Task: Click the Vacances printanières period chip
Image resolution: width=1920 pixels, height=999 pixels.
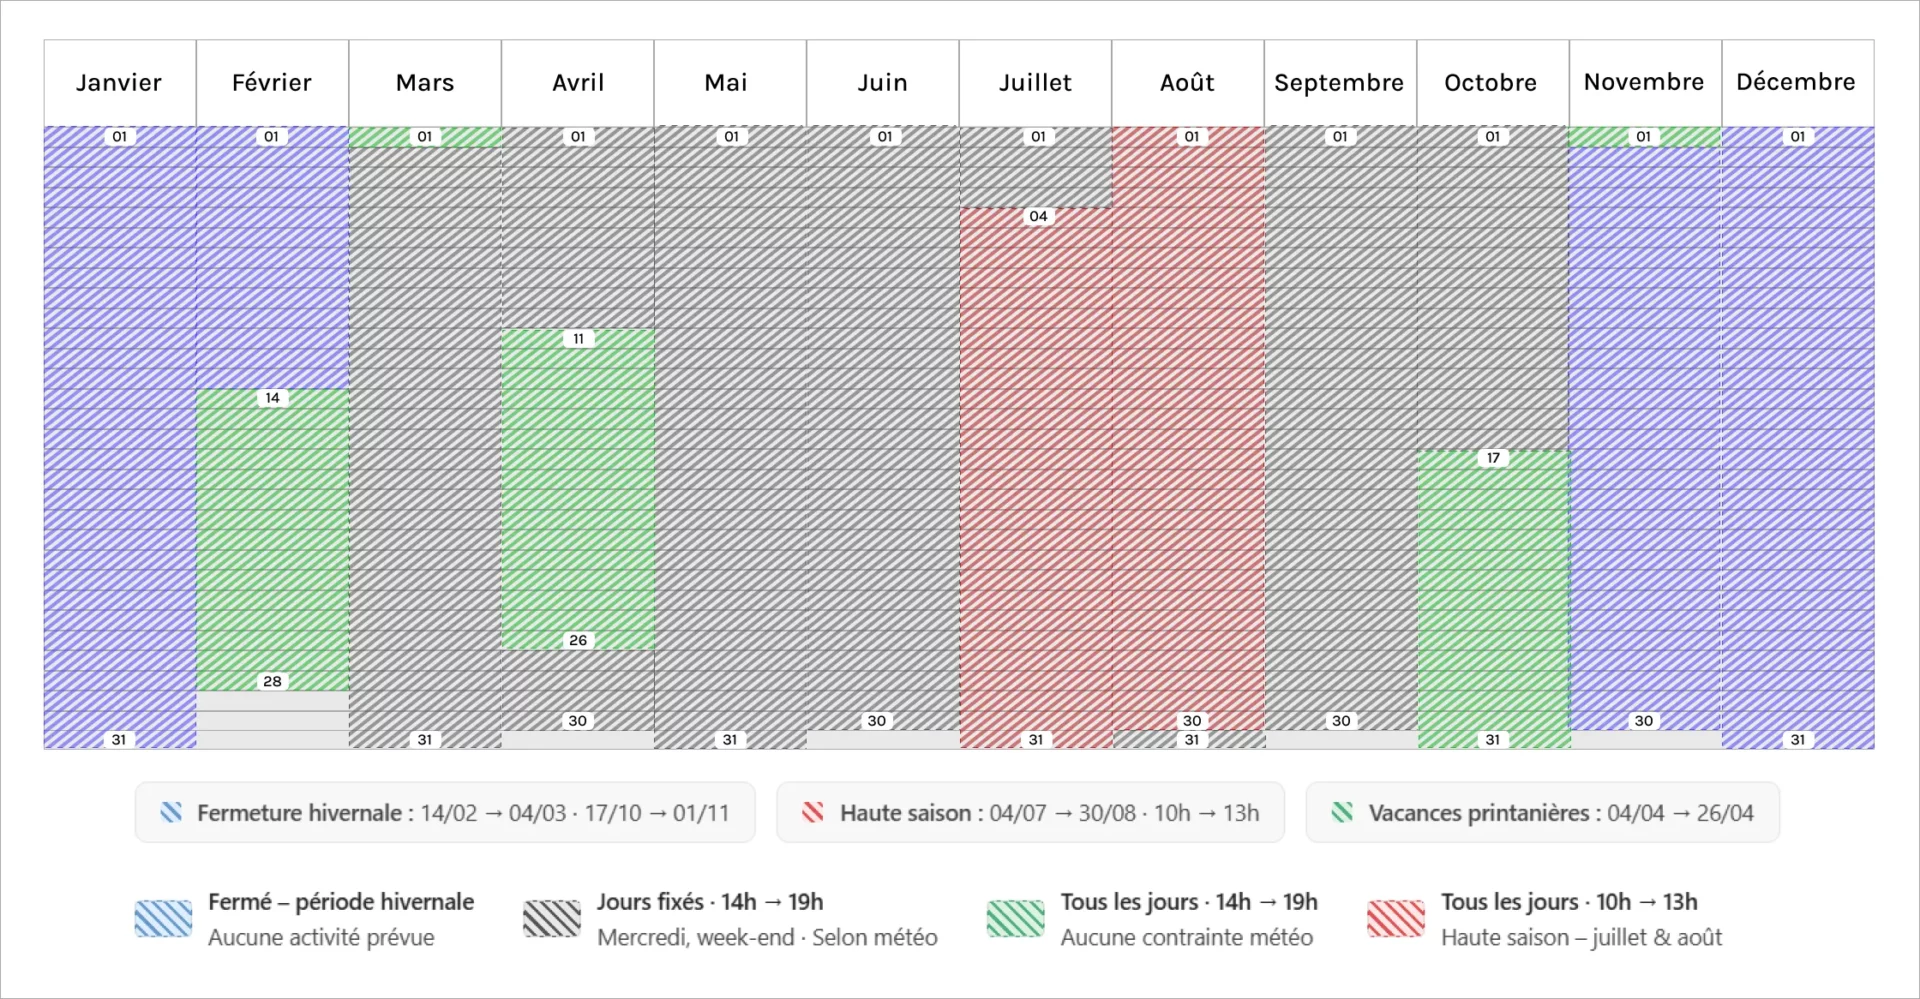Action: (1542, 812)
